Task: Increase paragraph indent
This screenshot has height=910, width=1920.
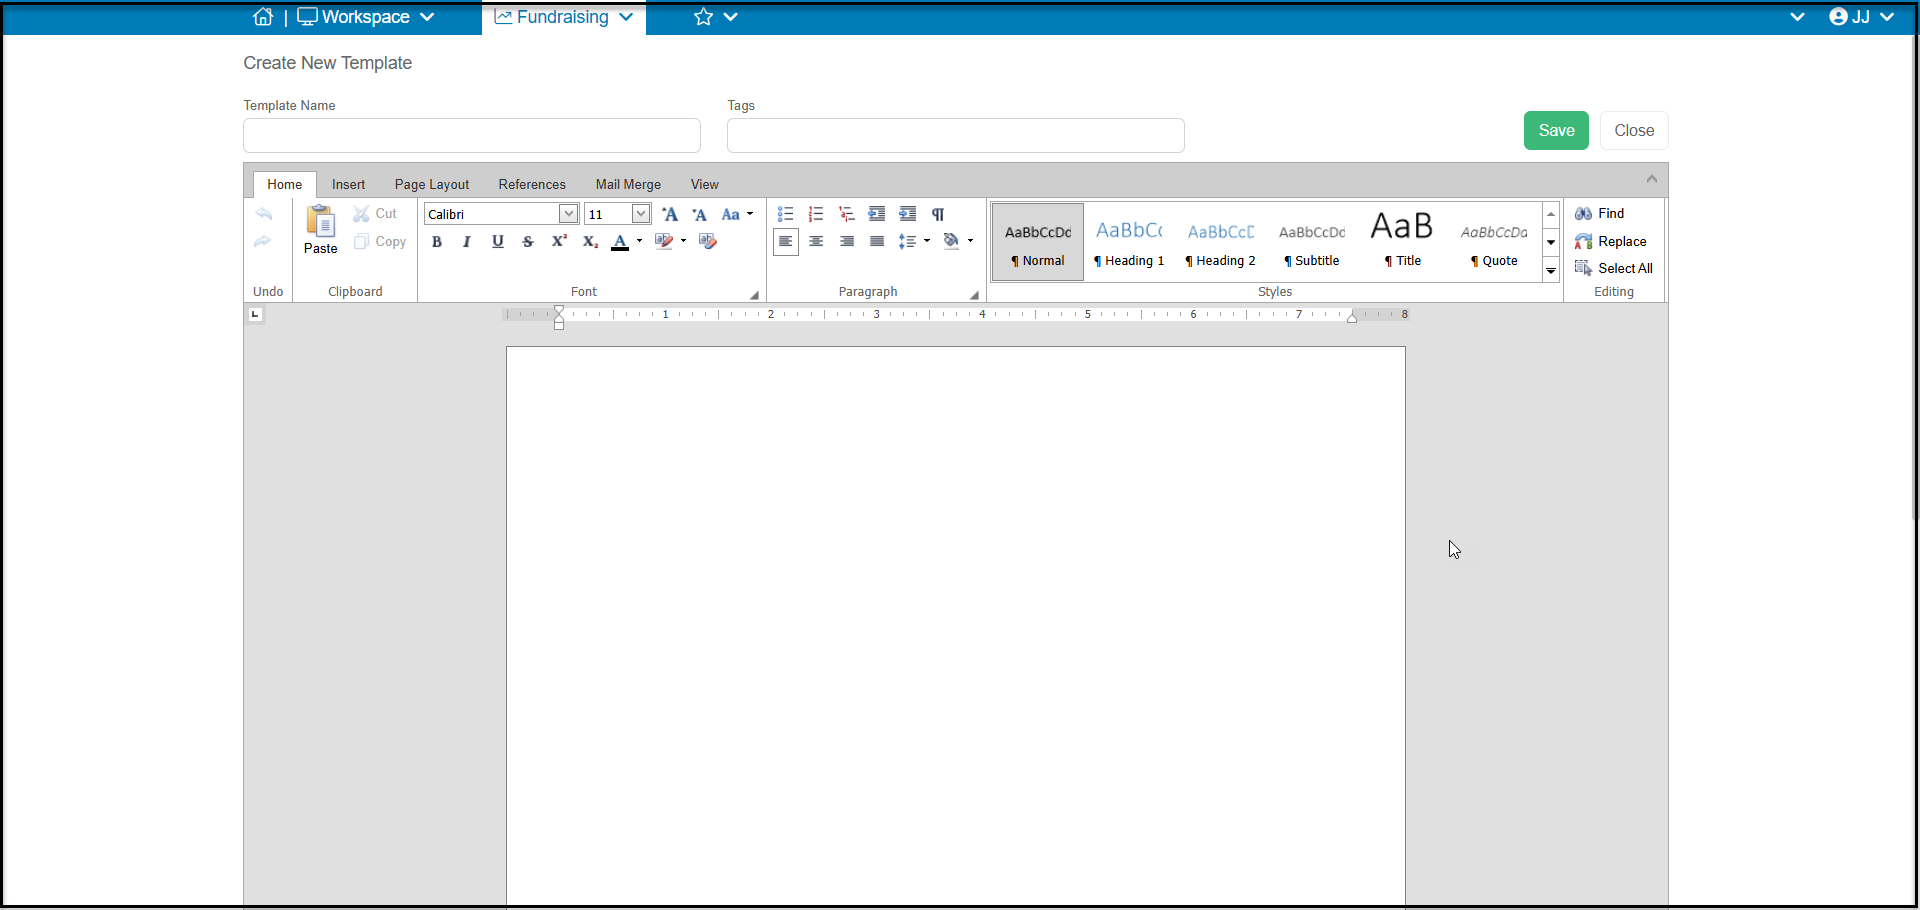Action: (x=908, y=214)
